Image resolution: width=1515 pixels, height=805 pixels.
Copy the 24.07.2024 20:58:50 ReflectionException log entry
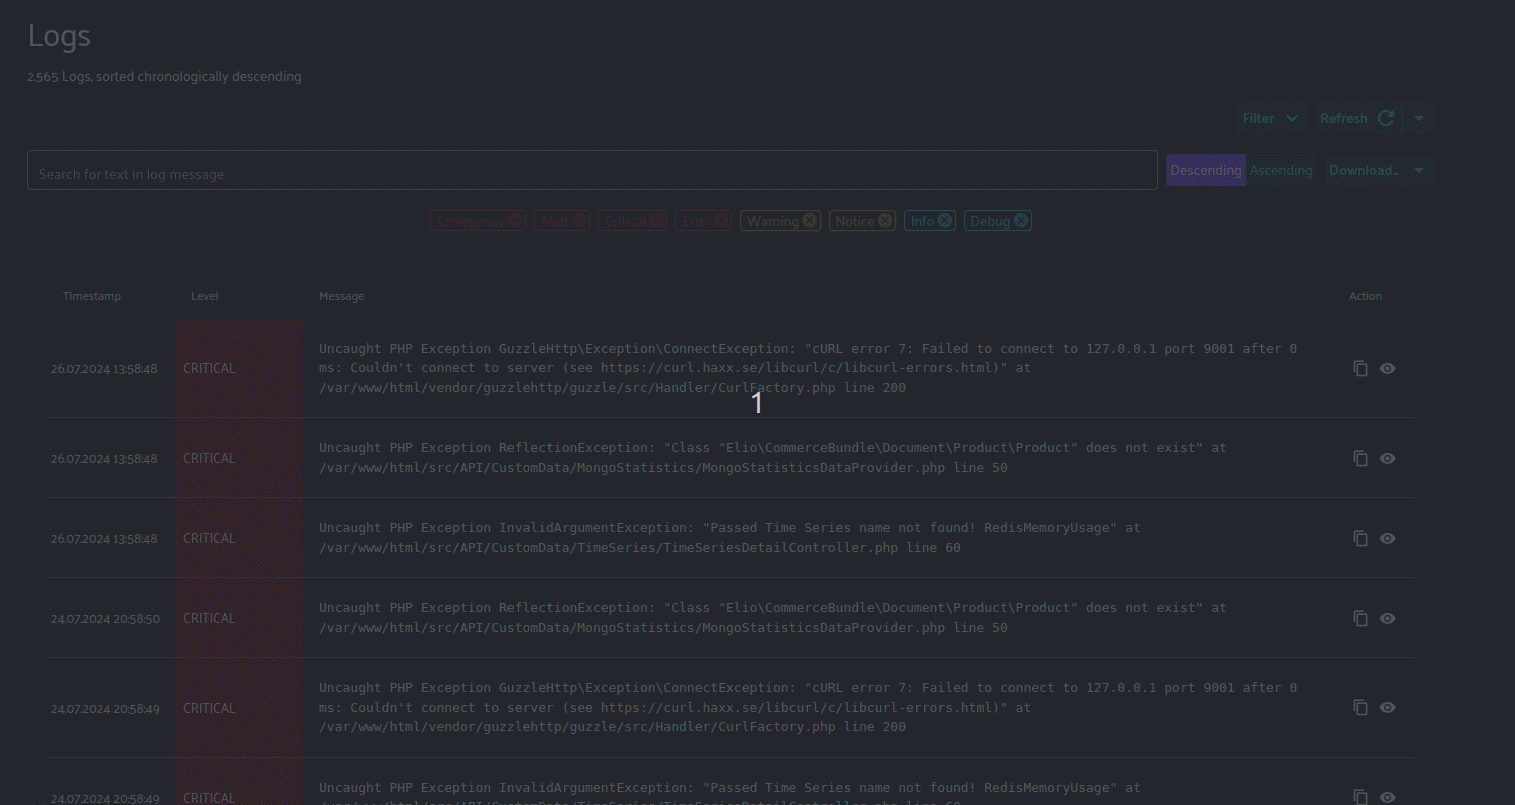pyautogui.click(x=1360, y=618)
